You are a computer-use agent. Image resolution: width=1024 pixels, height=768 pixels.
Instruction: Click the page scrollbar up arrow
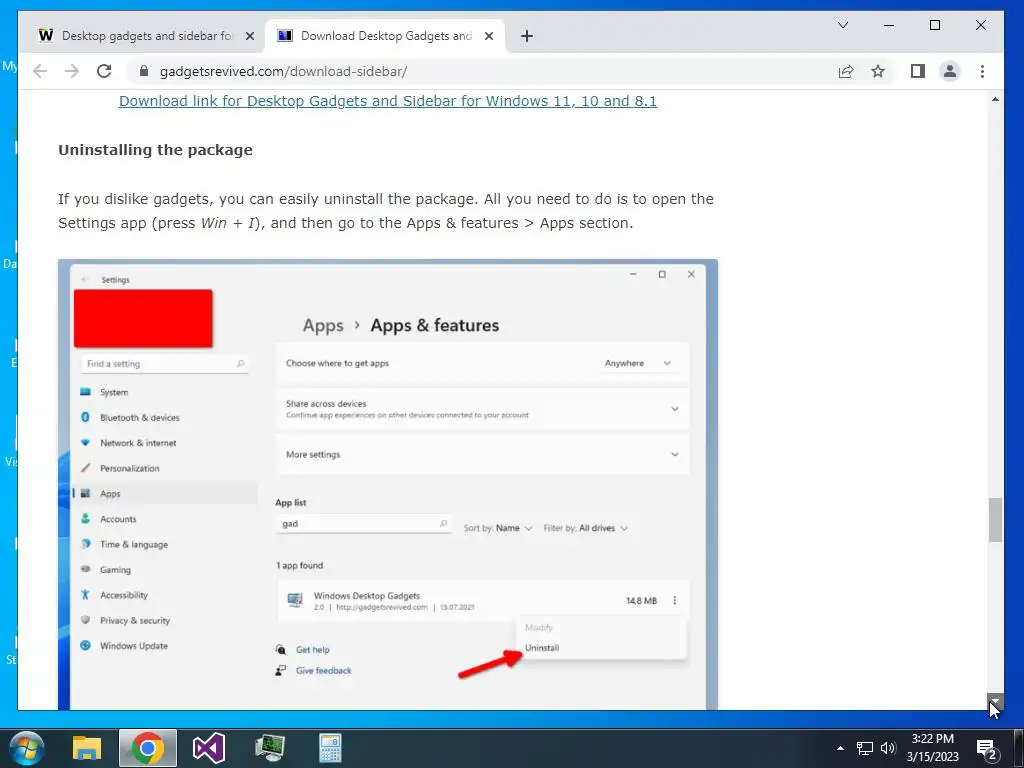(995, 100)
